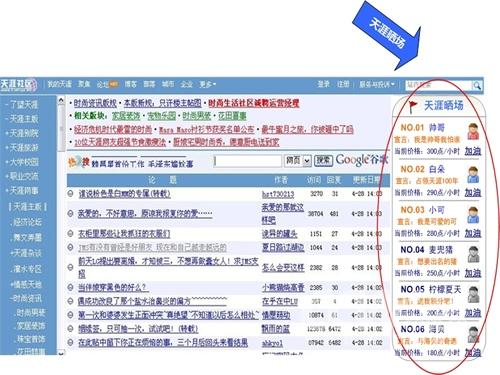Click 加油 for NO.04 麦兜猪
Viewport: 500px width, 375px height.
pos(473,273)
